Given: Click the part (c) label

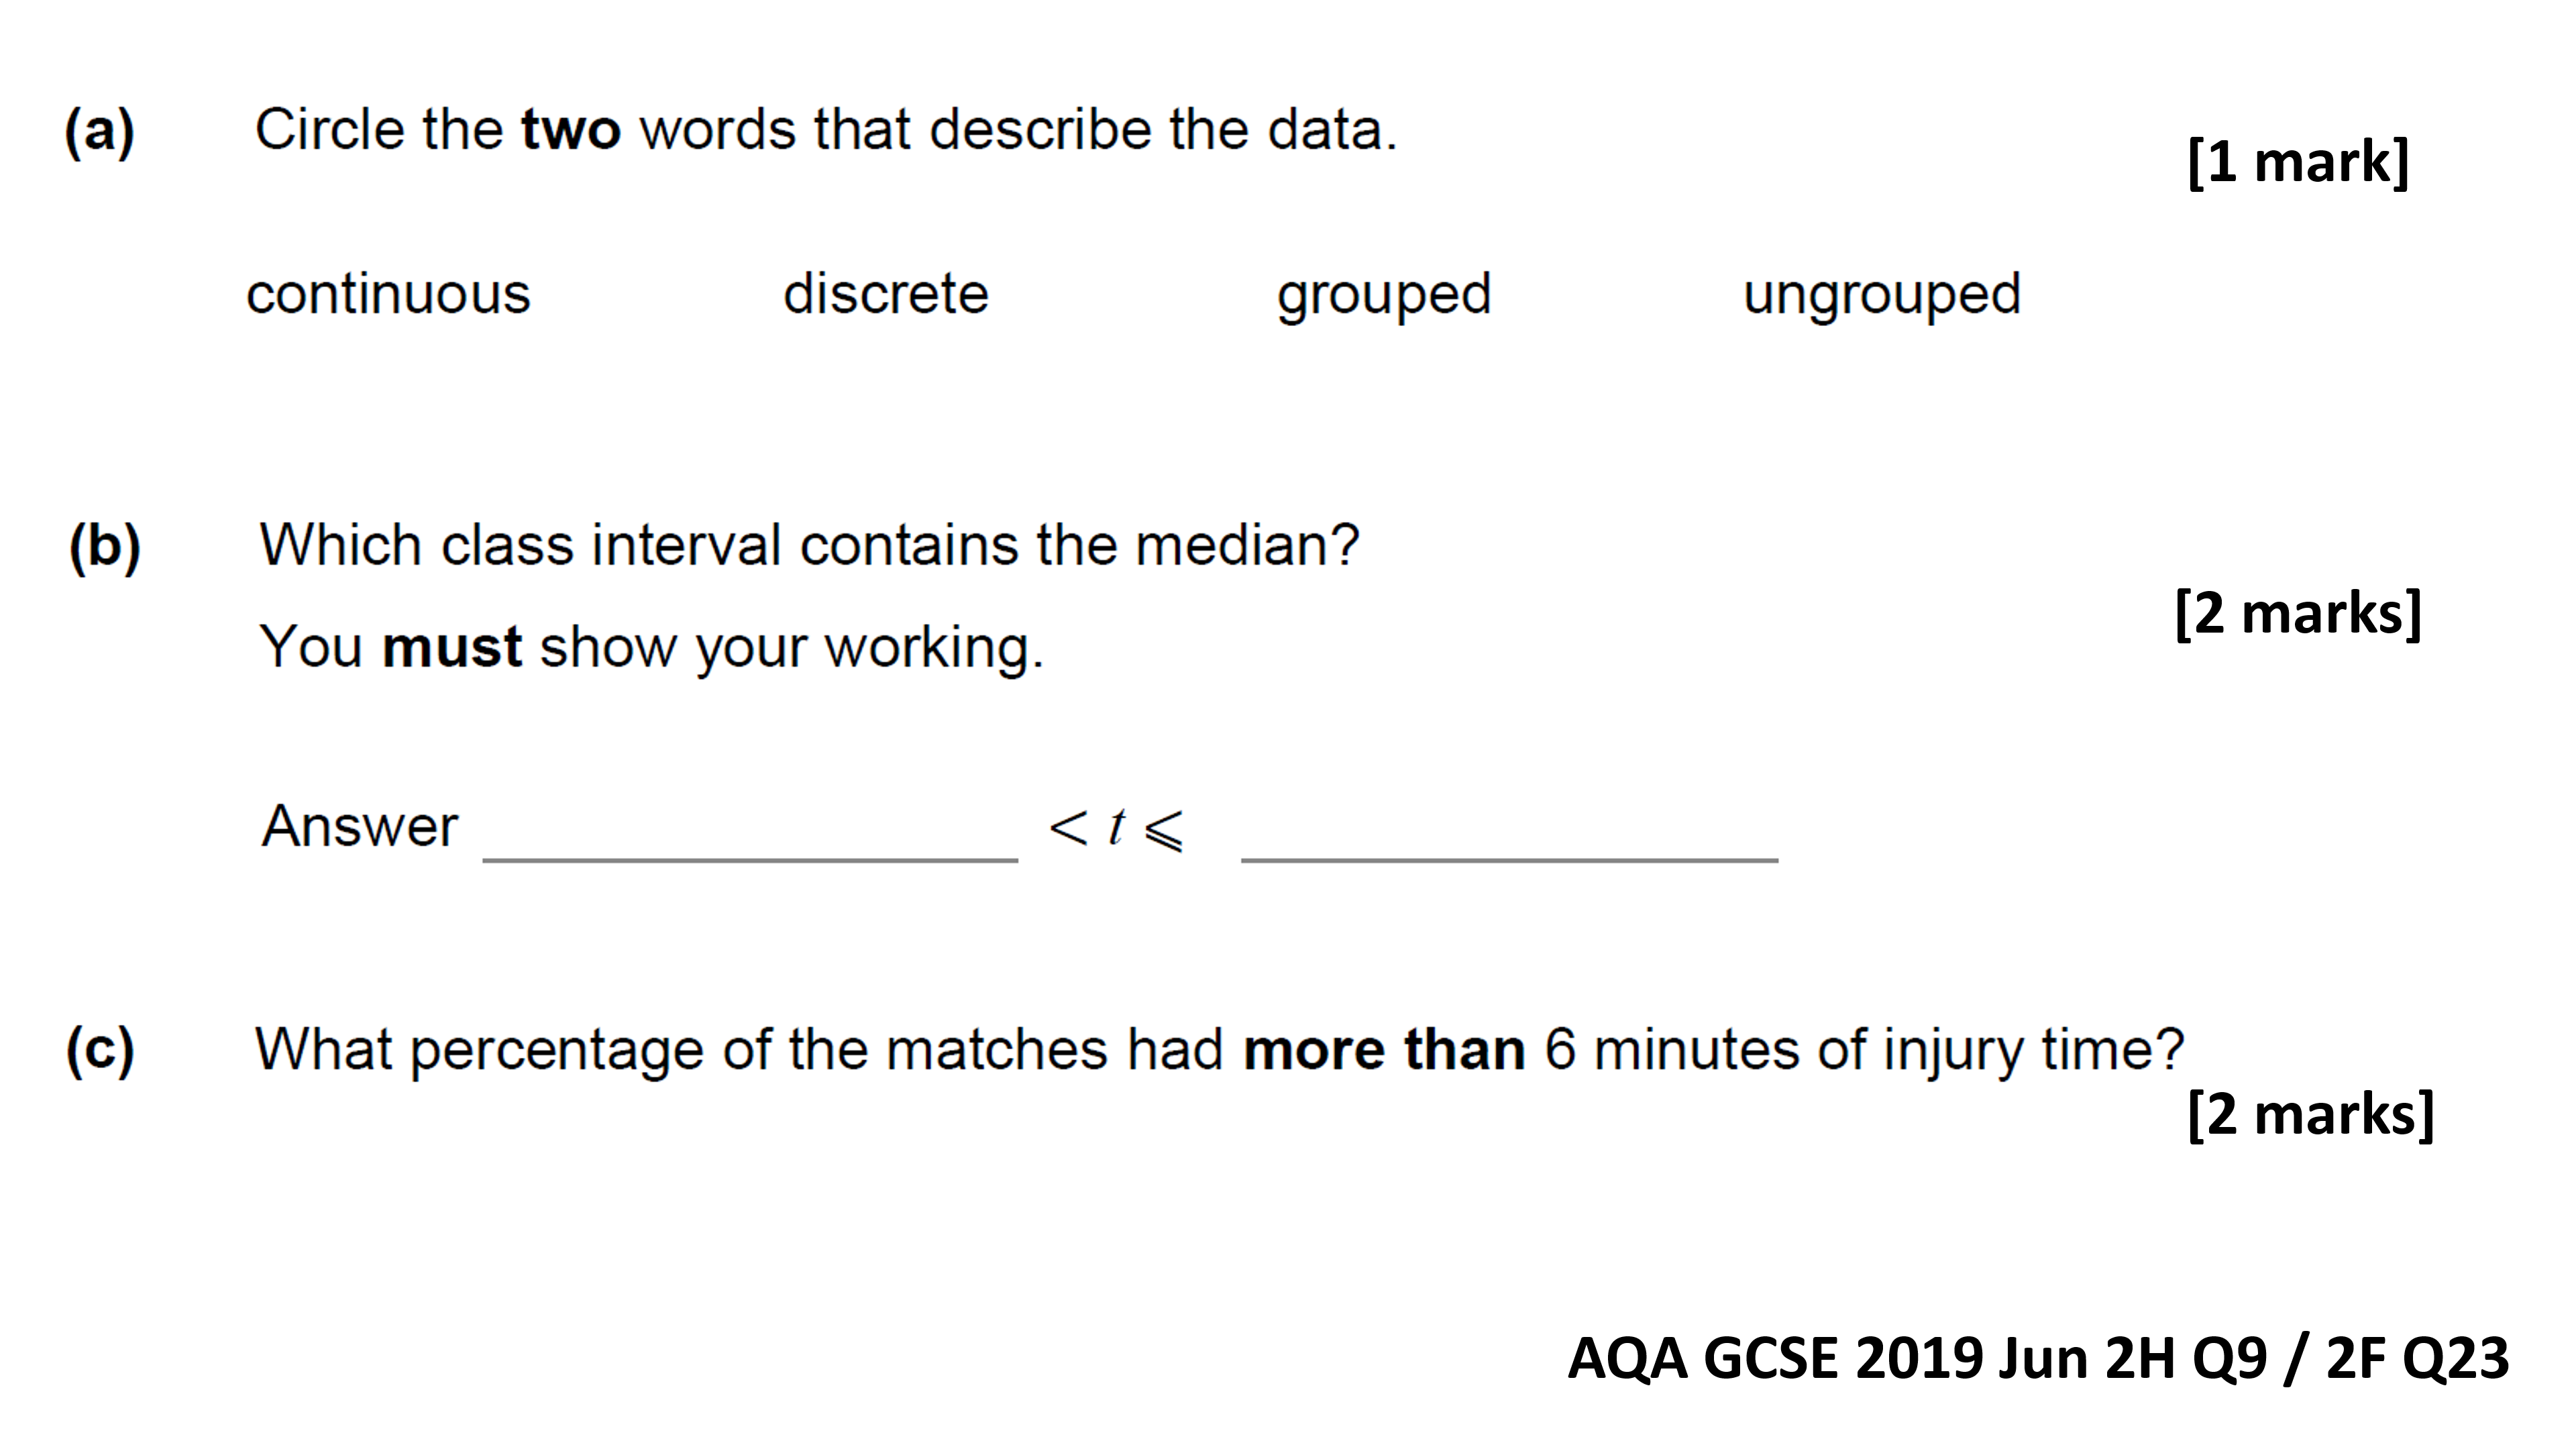Looking at the screenshot, I should [99, 1051].
